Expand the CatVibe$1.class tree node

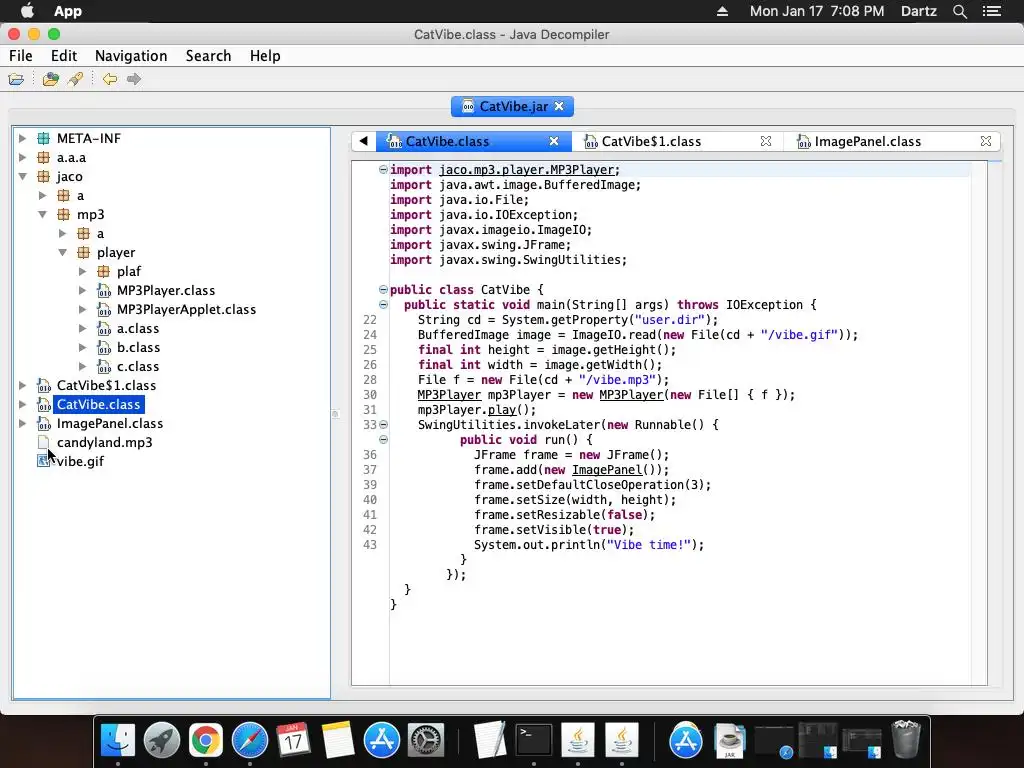[22, 385]
